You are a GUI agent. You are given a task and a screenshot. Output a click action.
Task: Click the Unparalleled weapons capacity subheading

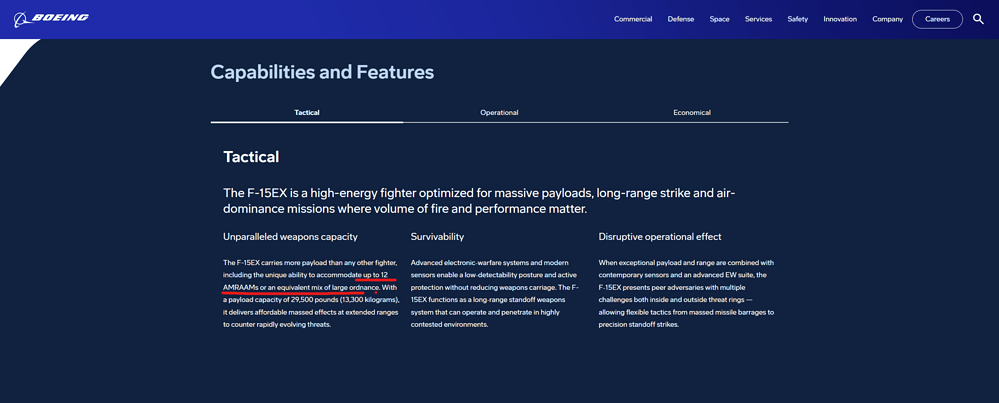tap(290, 237)
